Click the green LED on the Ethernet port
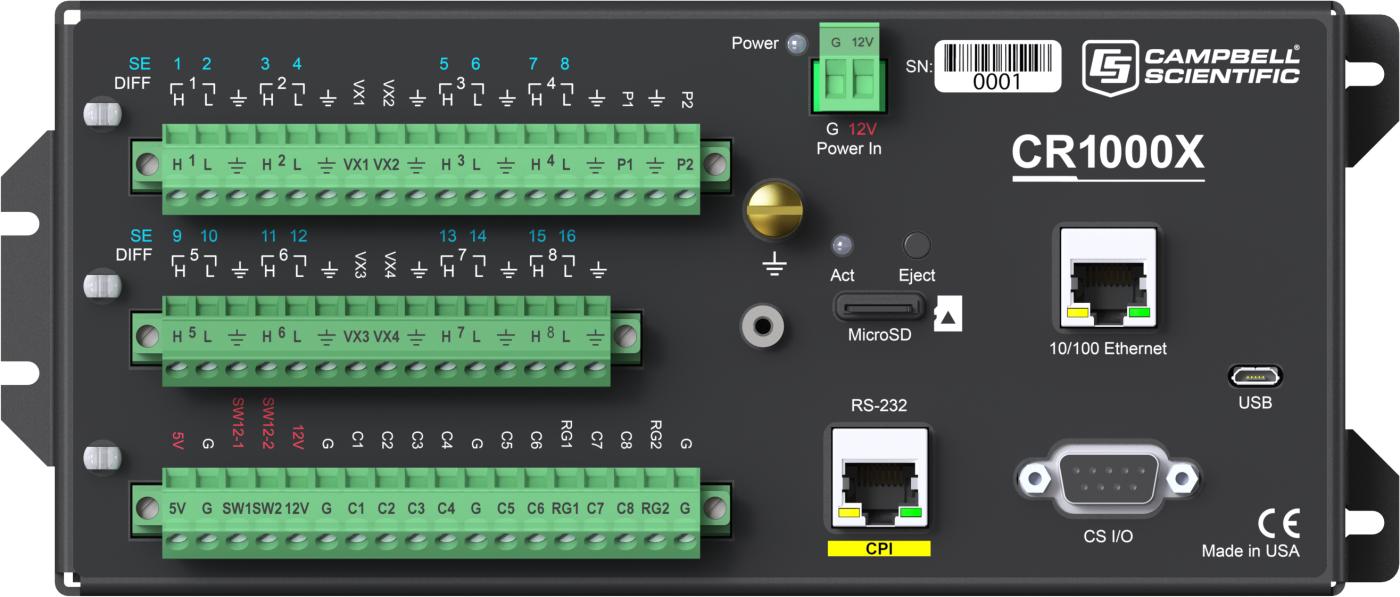This screenshot has height=597, width=1400. pyautogui.click(x=1138, y=314)
